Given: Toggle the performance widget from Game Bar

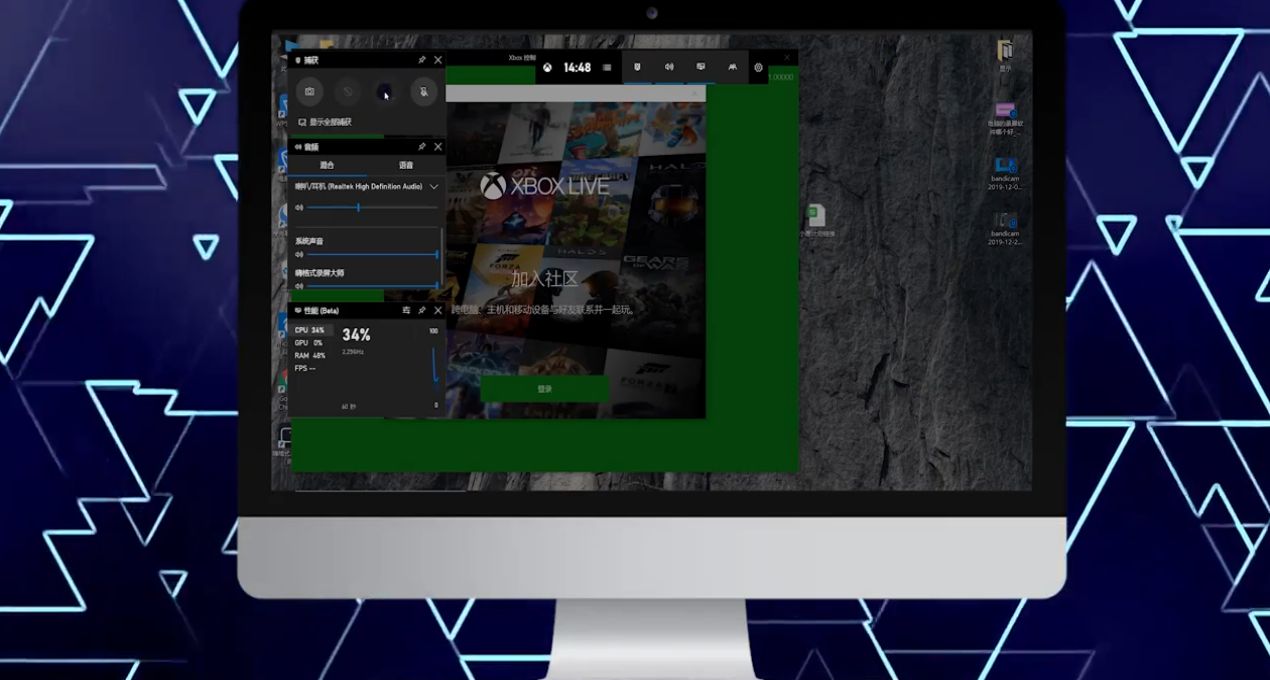Looking at the screenshot, I should tap(701, 67).
